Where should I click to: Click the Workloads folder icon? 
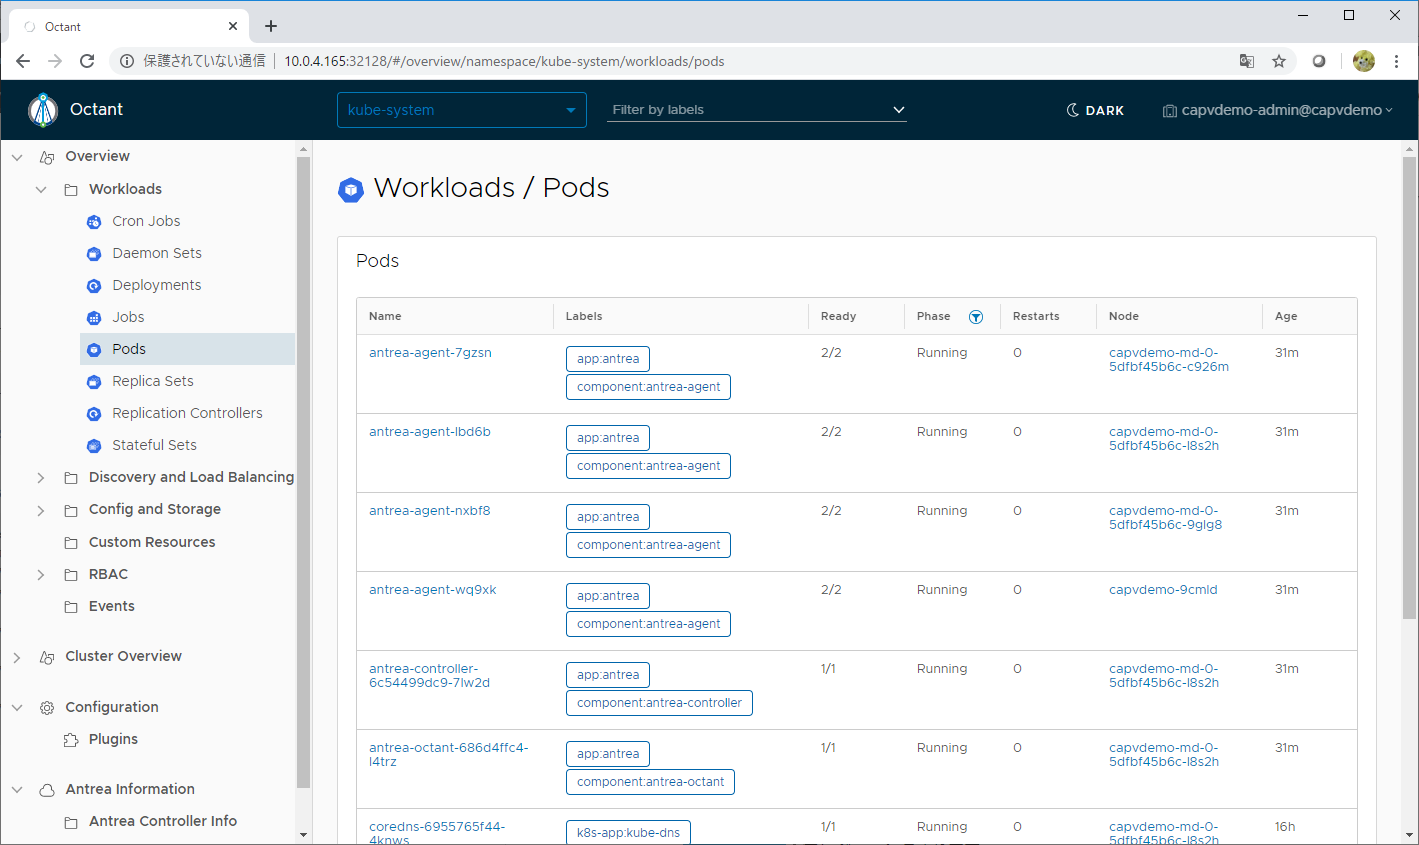(71, 190)
